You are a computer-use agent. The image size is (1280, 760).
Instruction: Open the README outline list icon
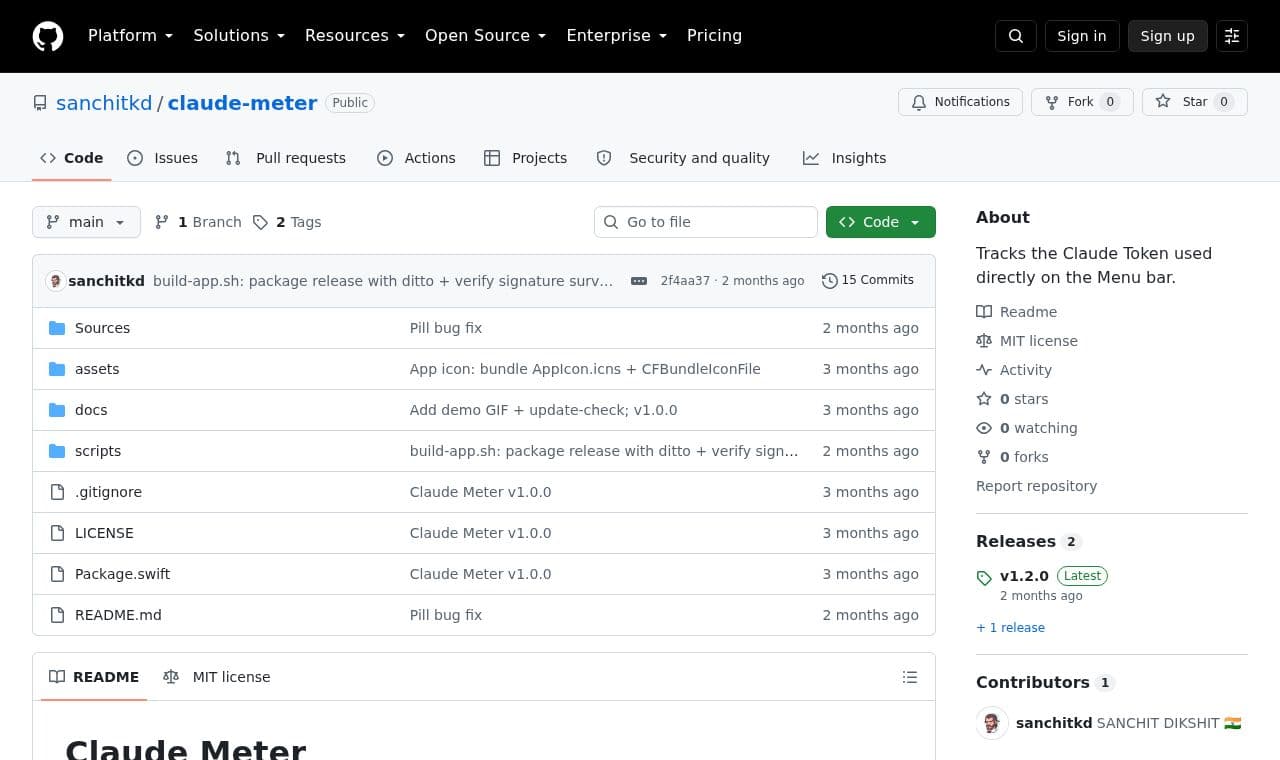click(910, 677)
